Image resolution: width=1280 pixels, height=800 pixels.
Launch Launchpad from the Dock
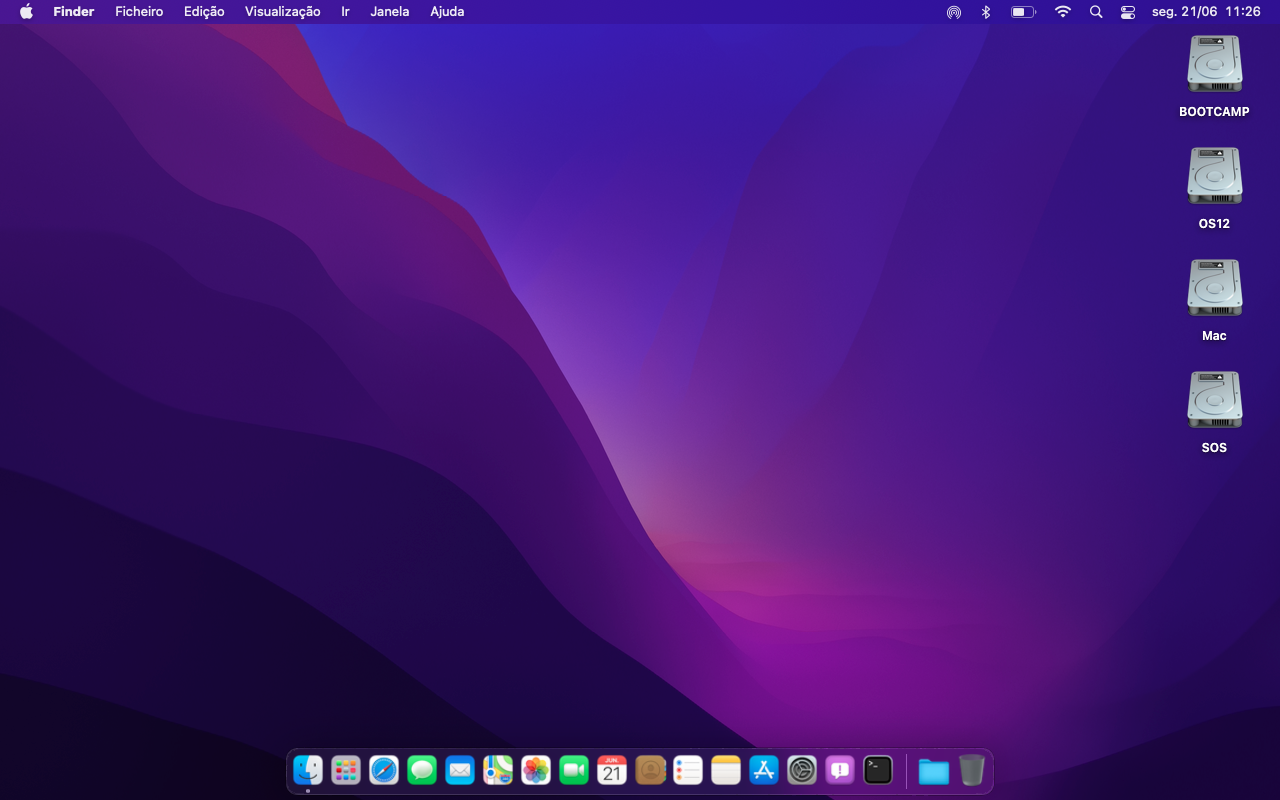[x=346, y=770]
